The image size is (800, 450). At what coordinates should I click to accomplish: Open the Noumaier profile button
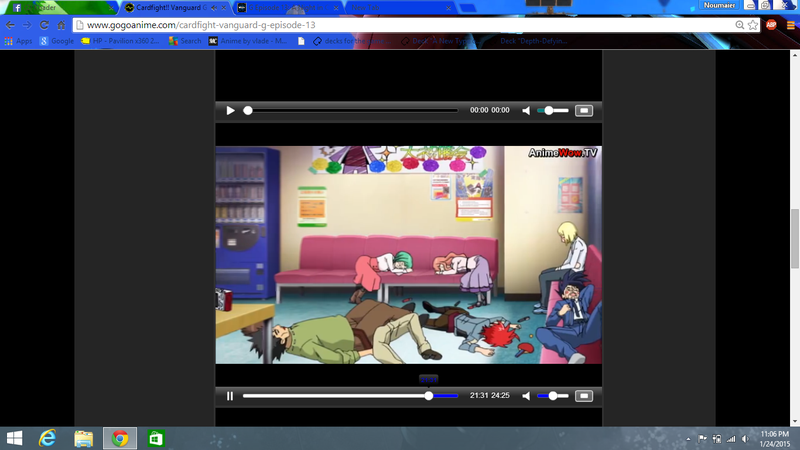coord(719,6)
